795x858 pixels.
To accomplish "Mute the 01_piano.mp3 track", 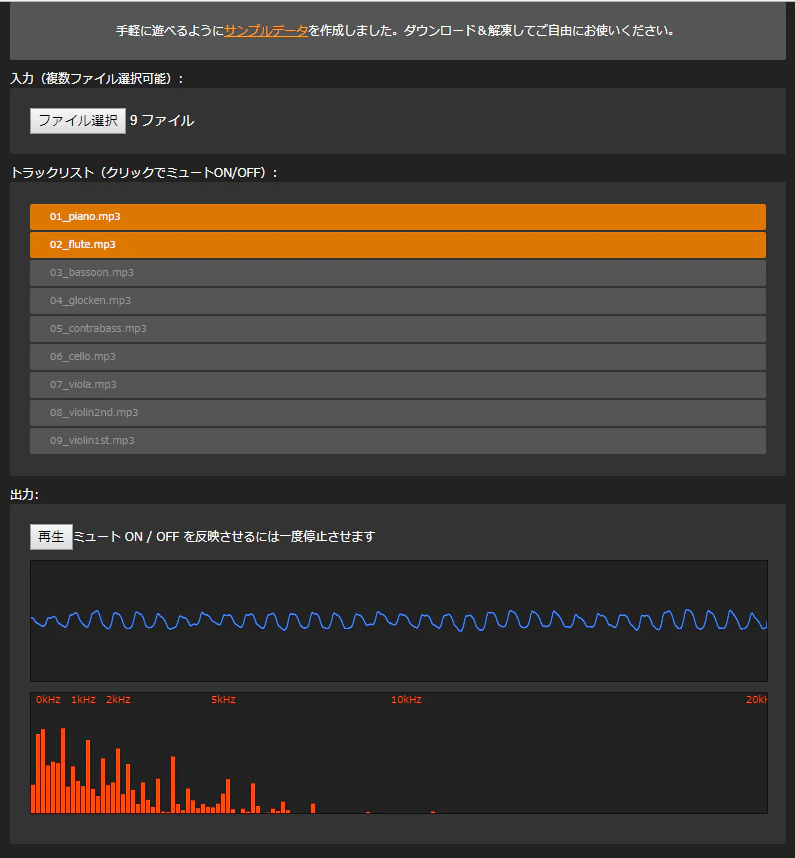I will (x=398, y=217).
